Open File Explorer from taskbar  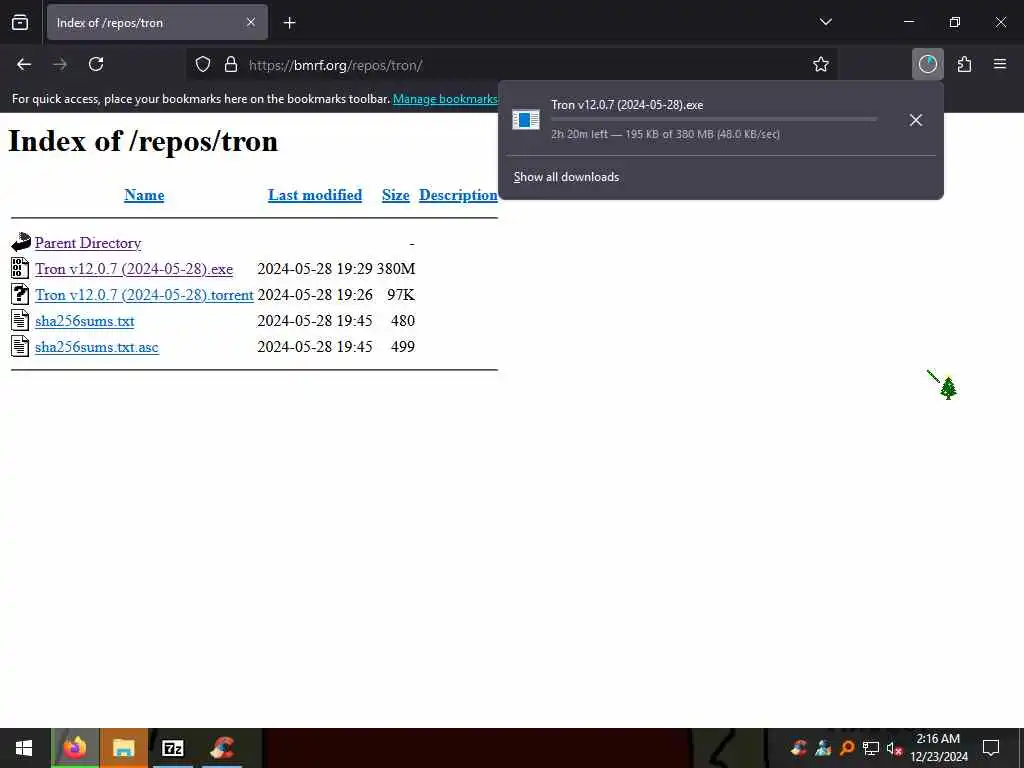pos(123,748)
